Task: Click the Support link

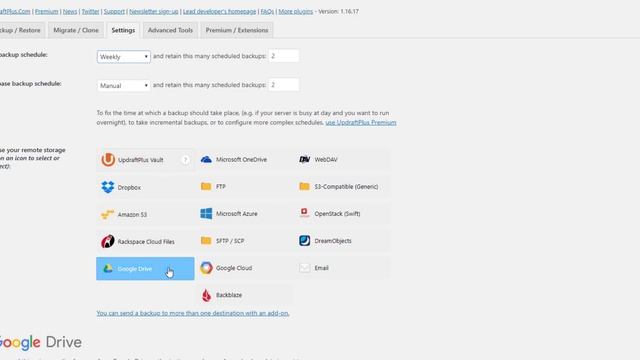Action: pyautogui.click(x=114, y=11)
